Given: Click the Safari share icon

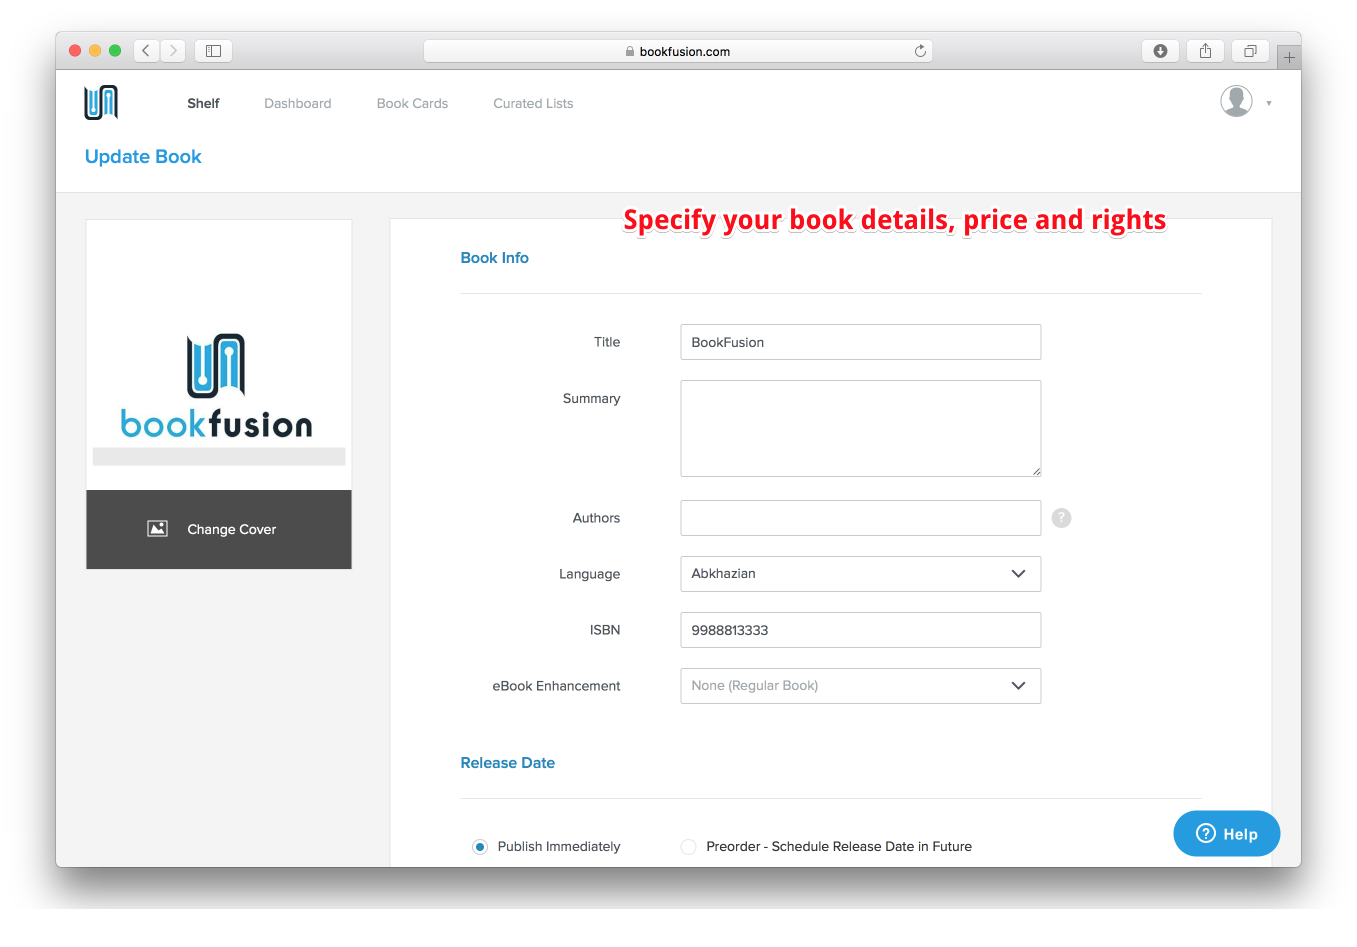Looking at the screenshot, I should [x=1205, y=51].
